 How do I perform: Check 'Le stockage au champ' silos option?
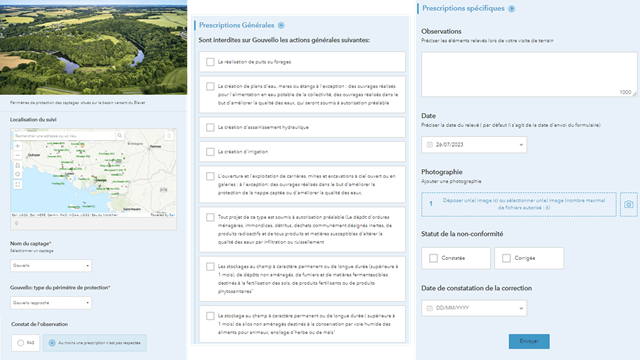point(210,316)
